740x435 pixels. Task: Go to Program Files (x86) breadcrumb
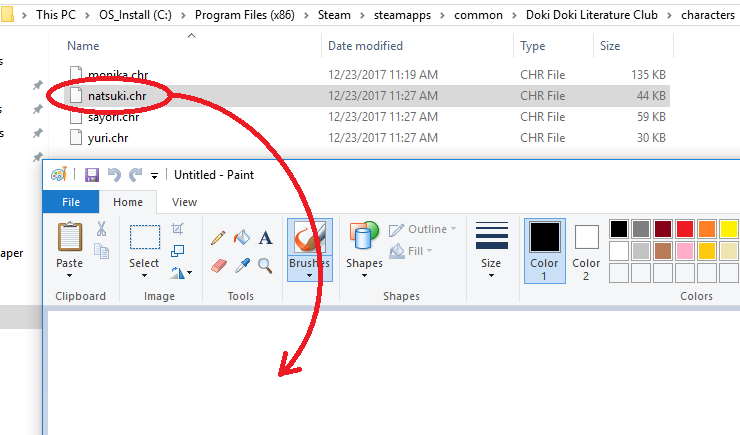(244, 15)
